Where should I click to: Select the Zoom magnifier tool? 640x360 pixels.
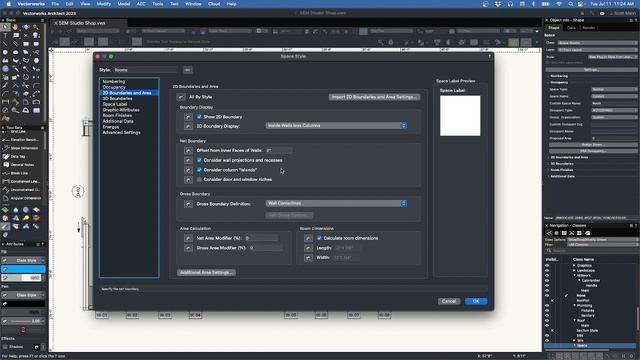pos(36,27)
